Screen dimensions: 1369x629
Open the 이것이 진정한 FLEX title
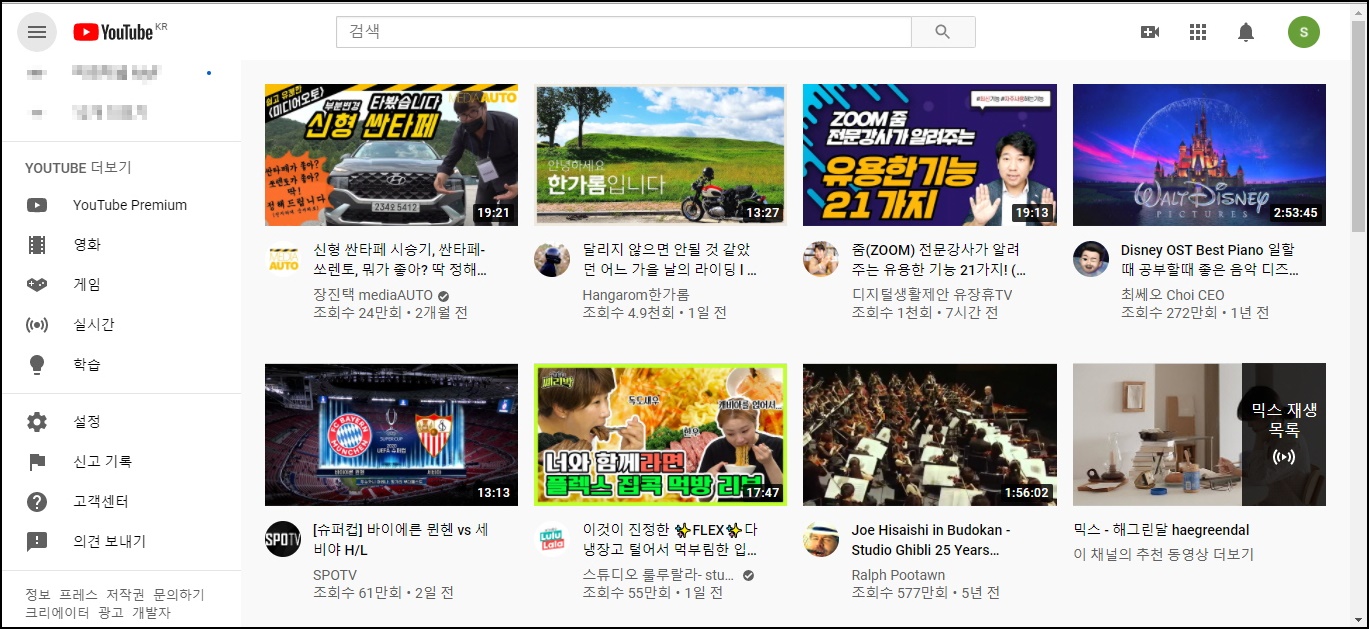[669, 539]
